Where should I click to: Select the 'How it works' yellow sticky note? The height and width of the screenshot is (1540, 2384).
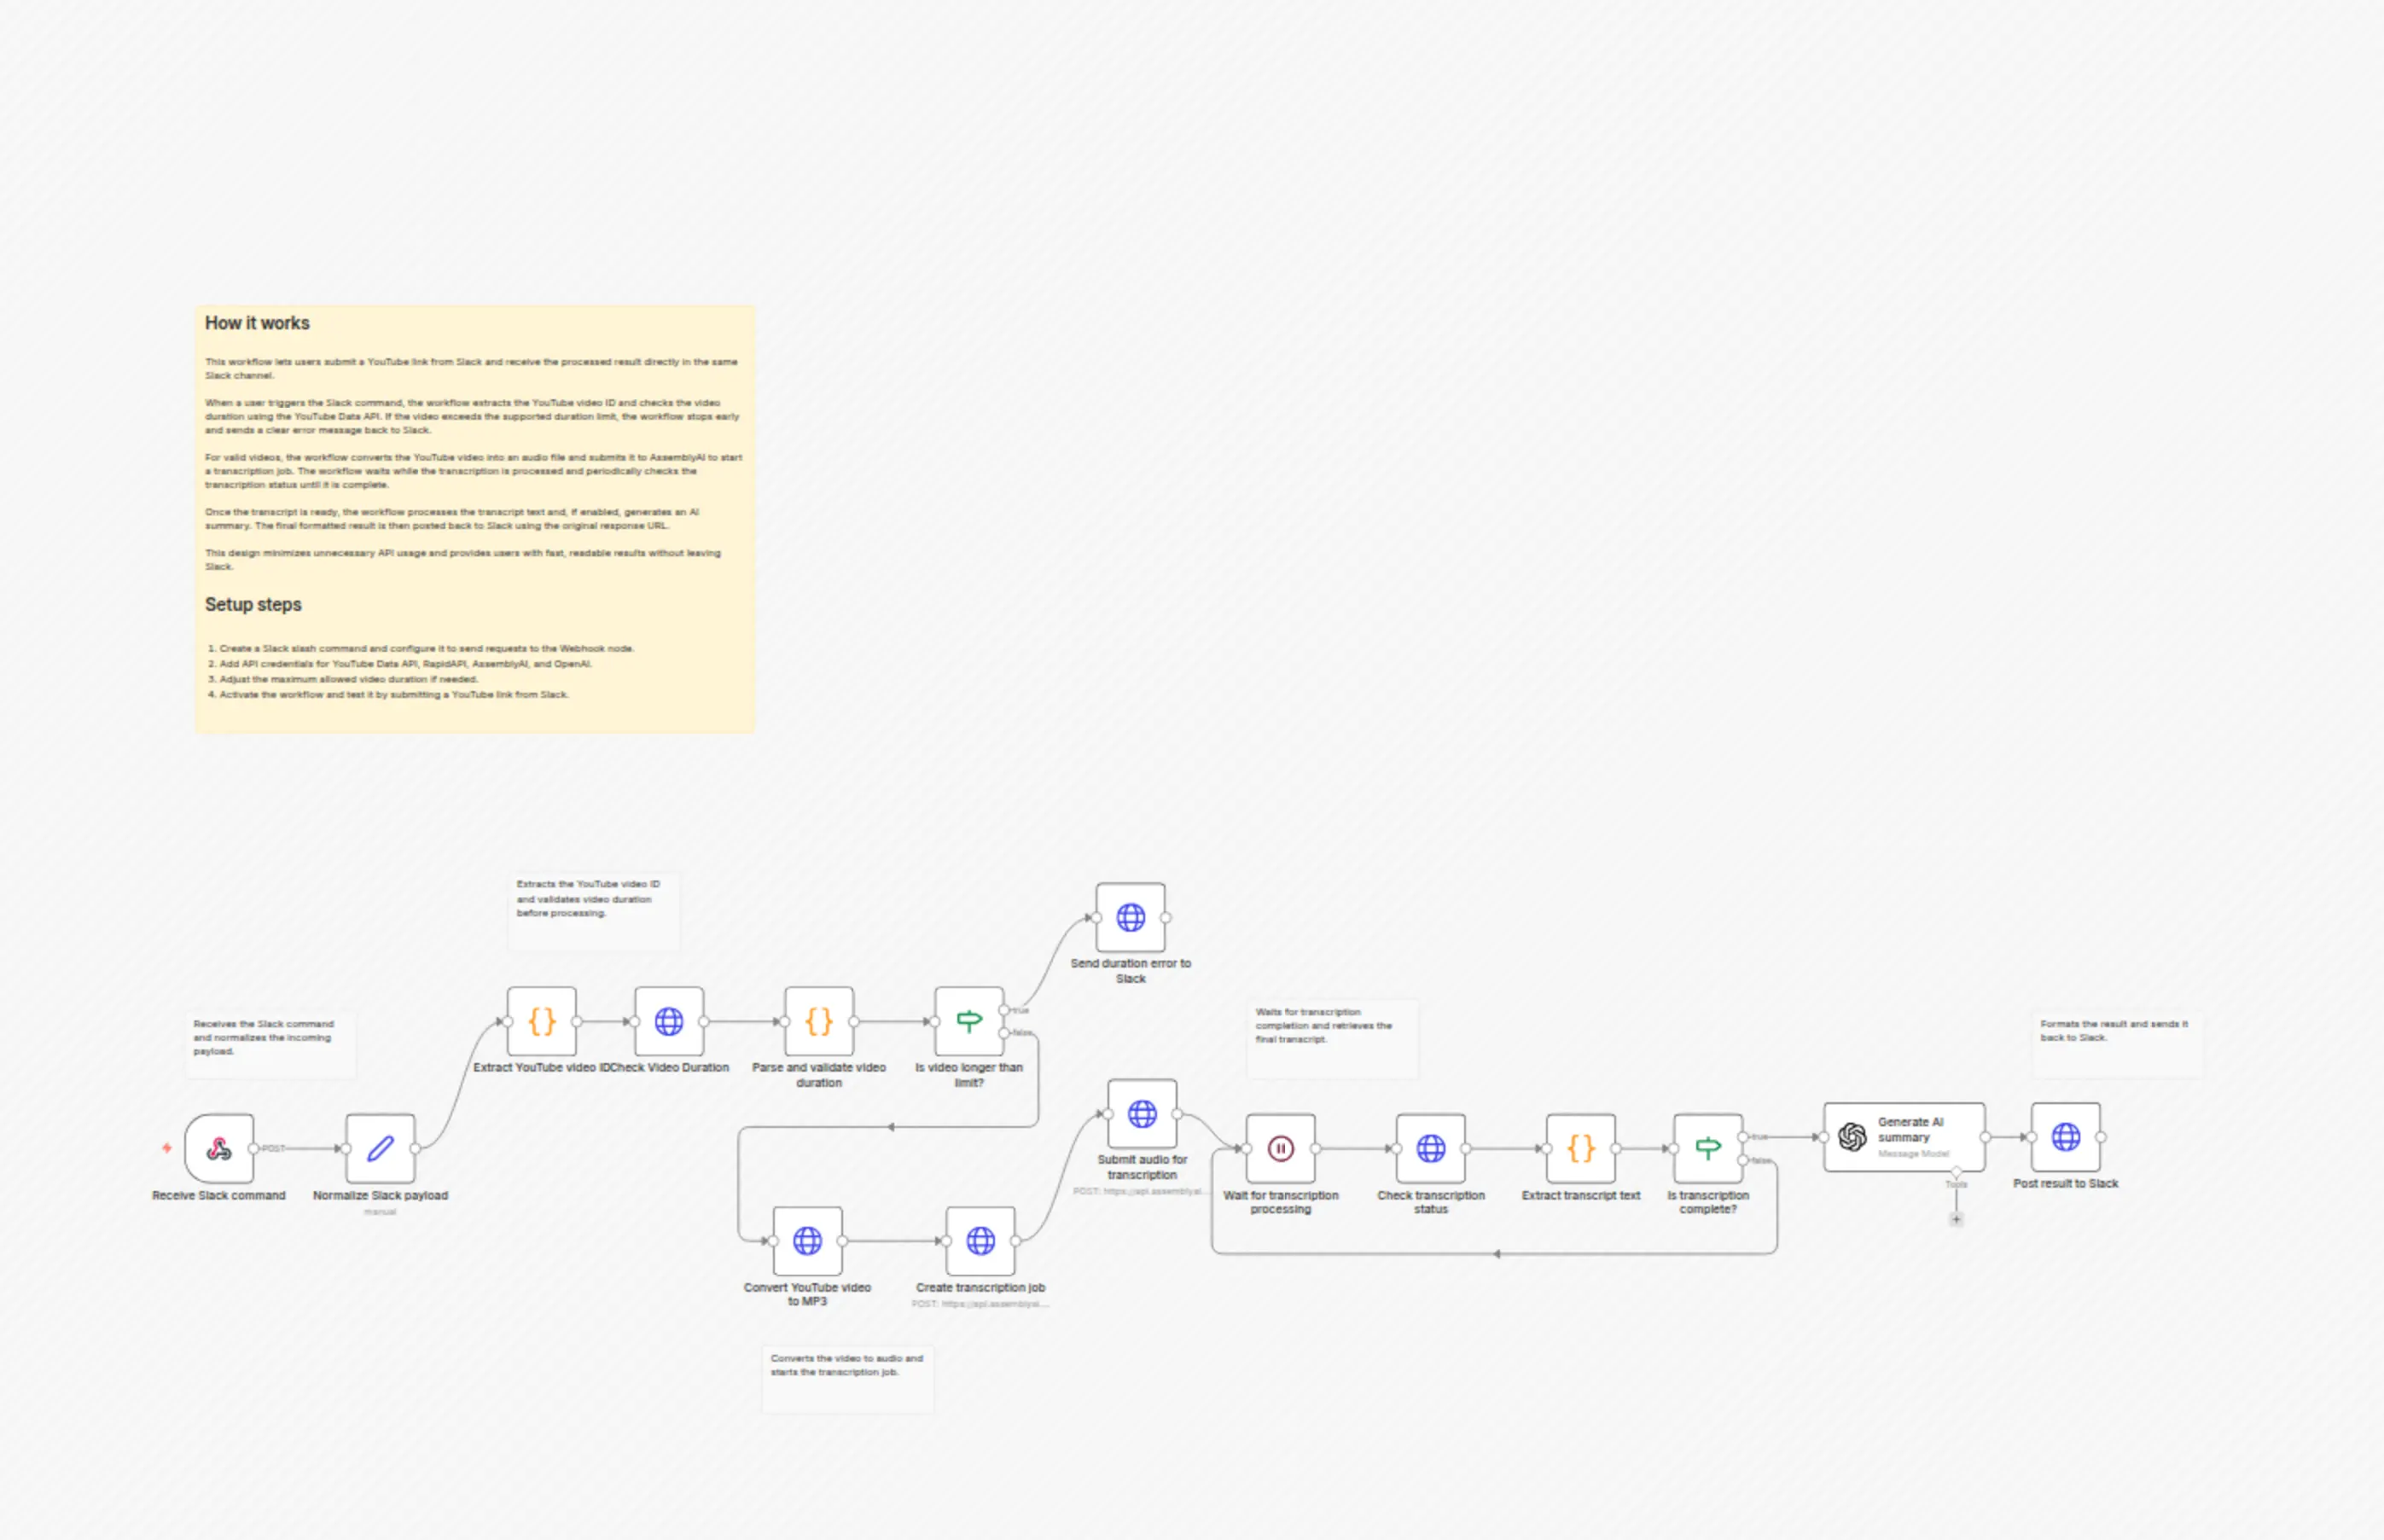coord(474,518)
